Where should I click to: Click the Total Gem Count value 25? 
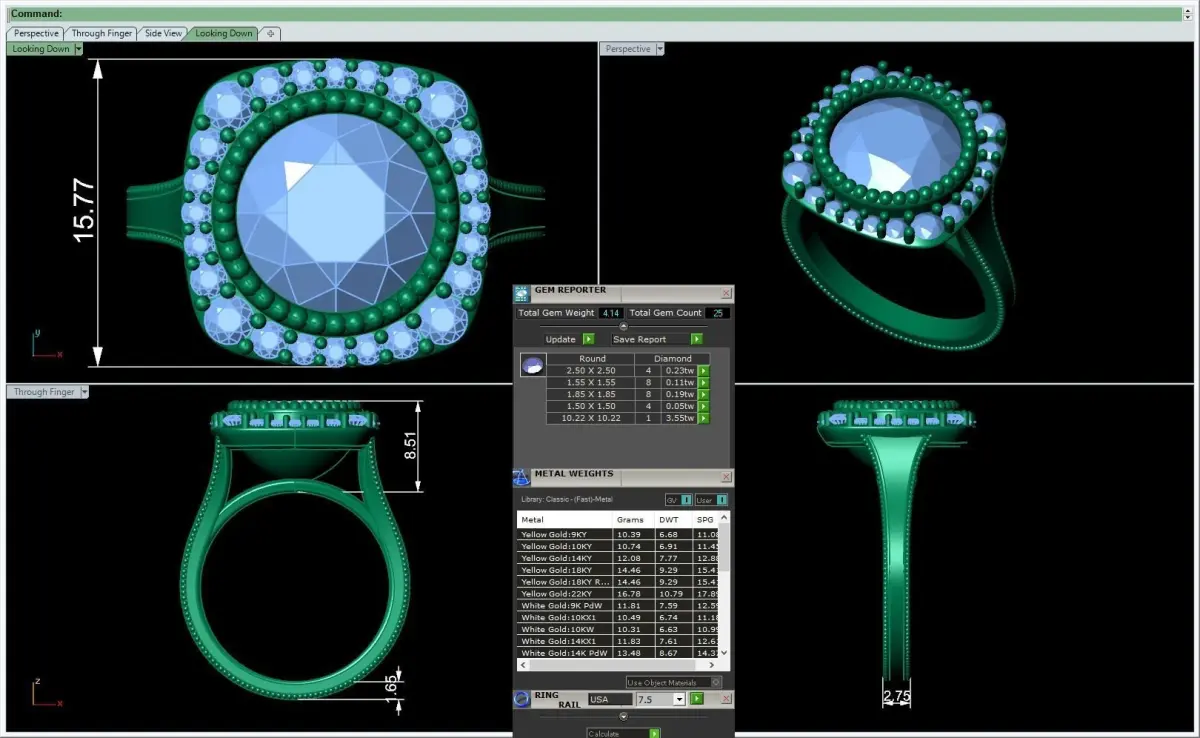(x=718, y=313)
